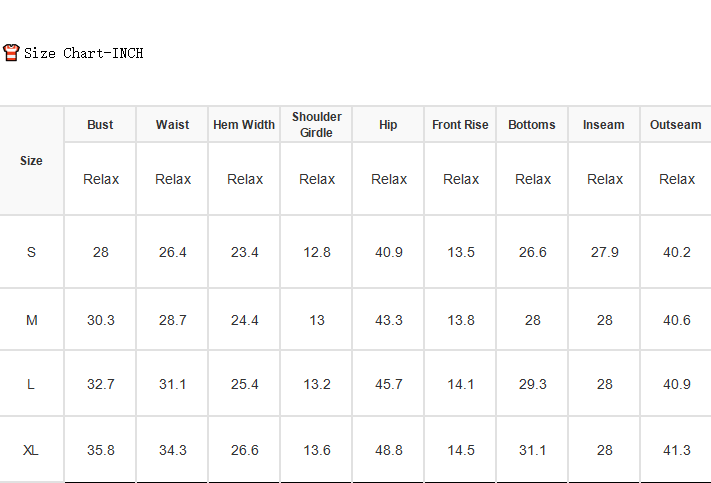Click the Front Rise header

point(460,125)
